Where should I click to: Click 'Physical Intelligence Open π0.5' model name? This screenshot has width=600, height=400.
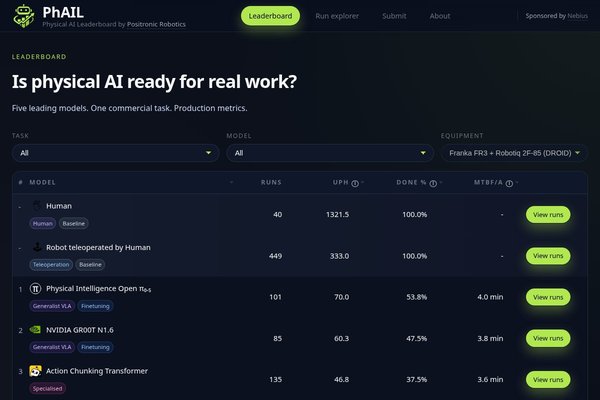(x=99, y=289)
